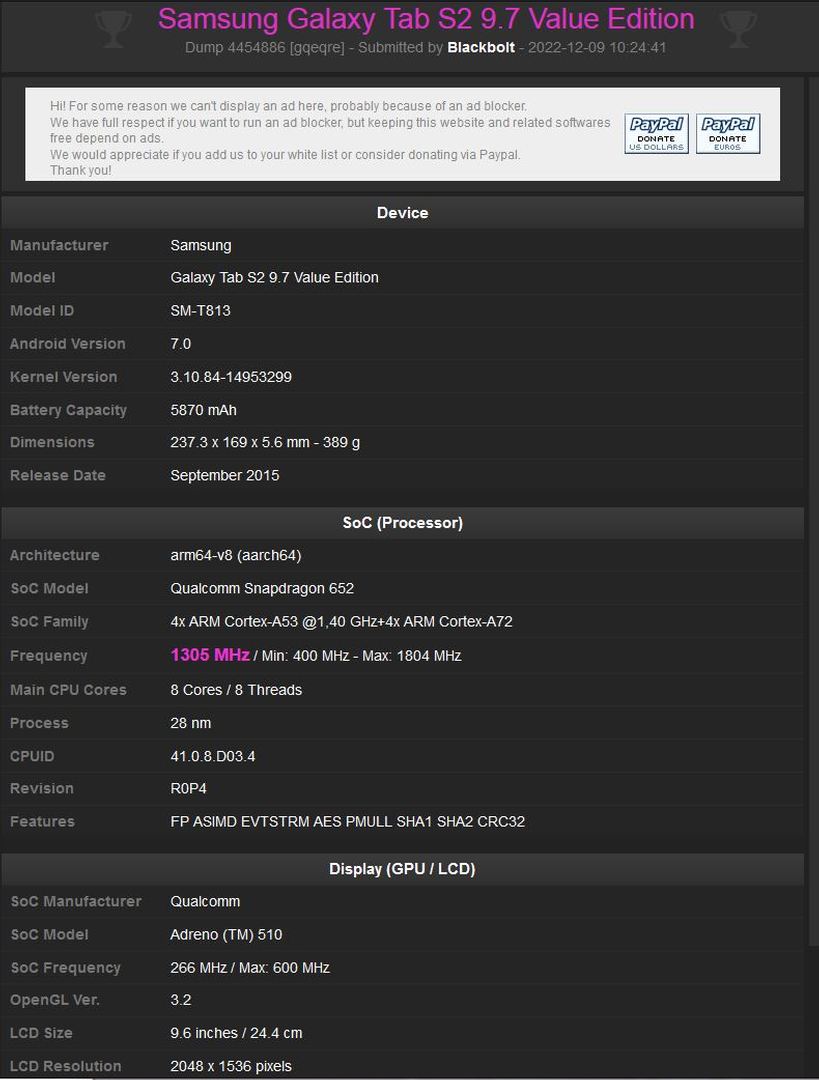This screenshot has height=1080, width=819.
Task: Click the 'LCD Resolution' row label
Action: point(65,1066)
